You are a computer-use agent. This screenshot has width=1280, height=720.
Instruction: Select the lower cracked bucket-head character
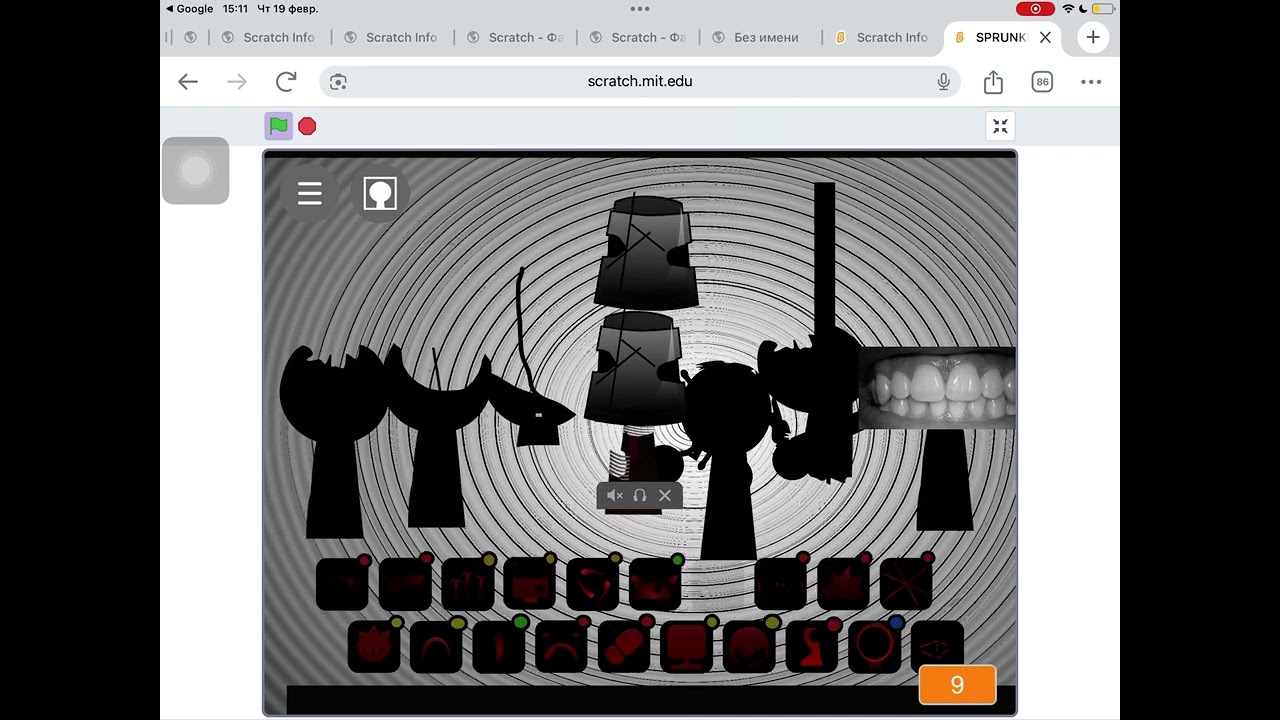pos(635,367)
